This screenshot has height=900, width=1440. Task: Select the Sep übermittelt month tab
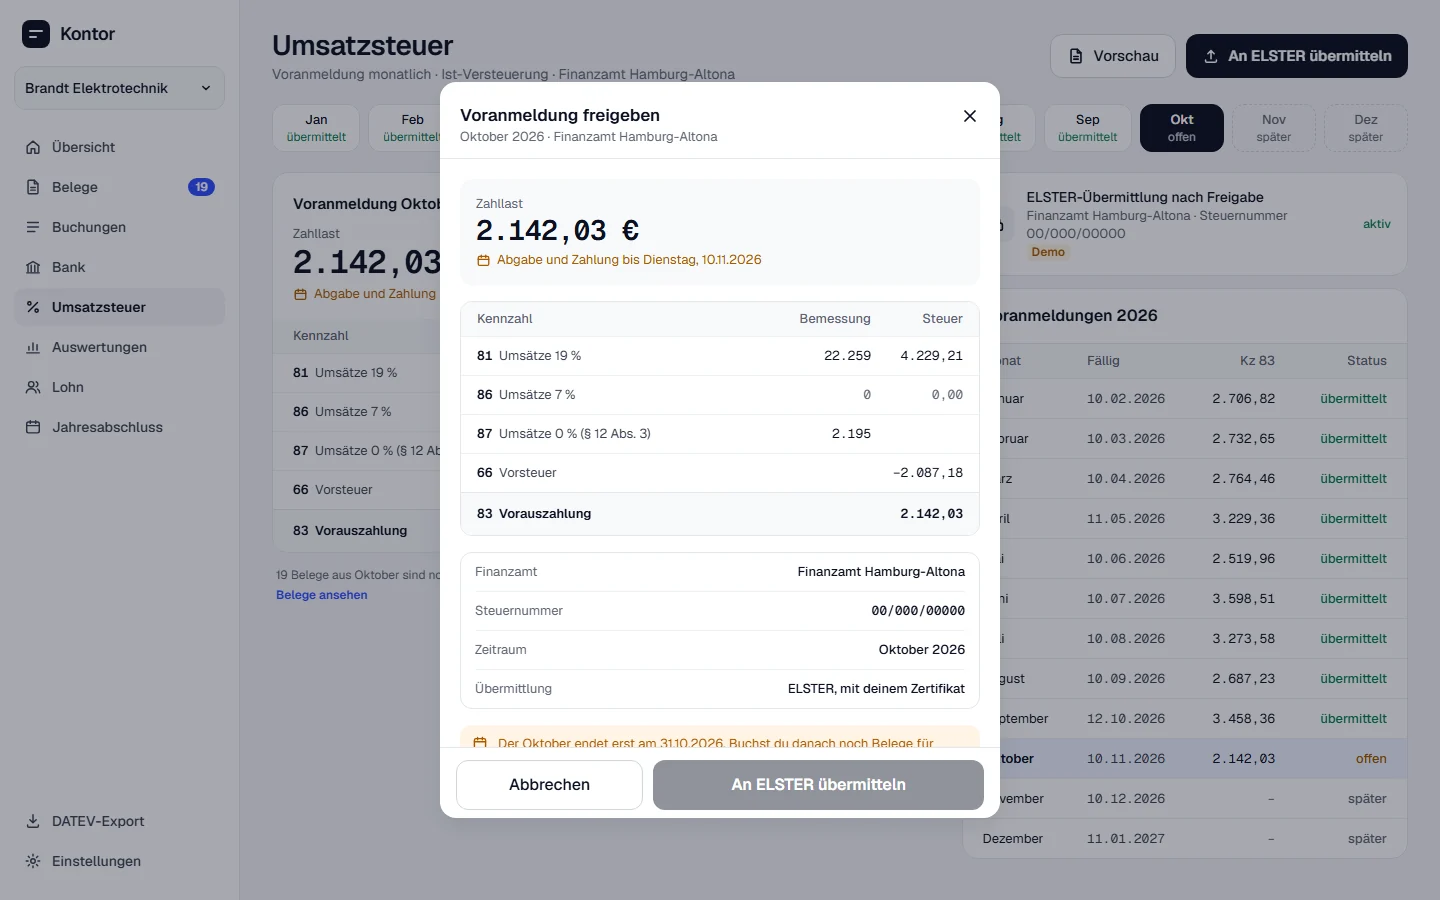(x=1088, y=128)
